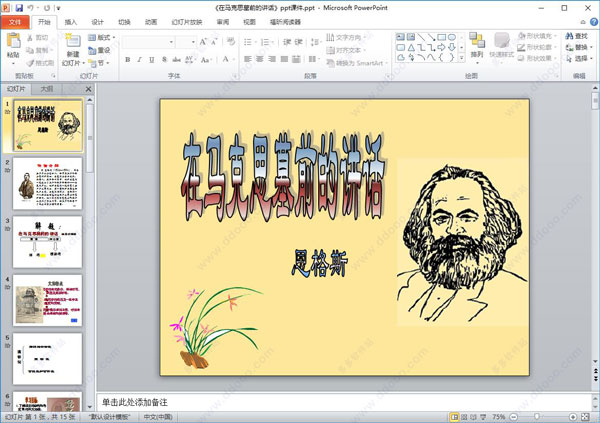
Task: Select the straight Line shape
Action: [421, 37]
